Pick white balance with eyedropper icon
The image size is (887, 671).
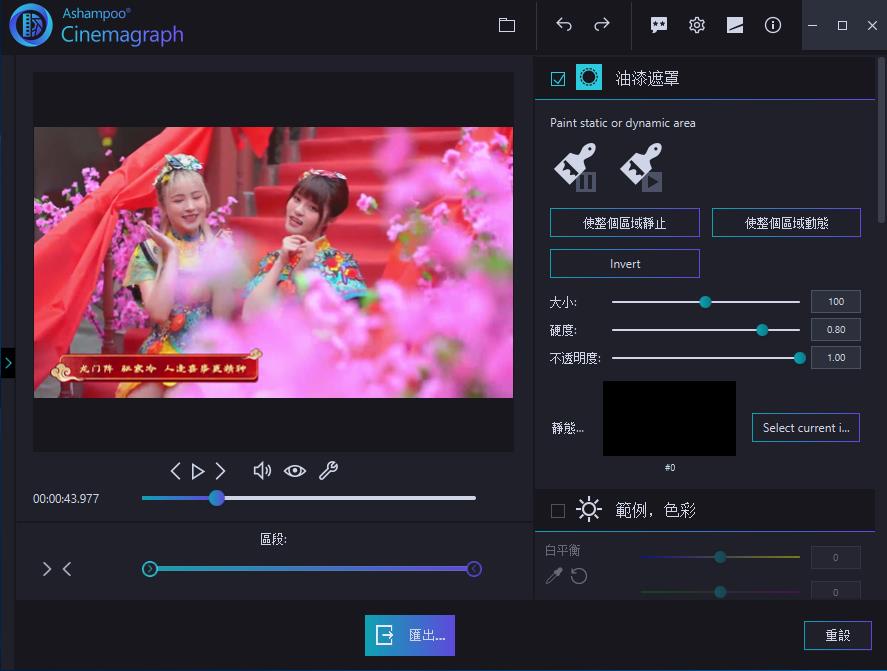(x=553, y=575)
